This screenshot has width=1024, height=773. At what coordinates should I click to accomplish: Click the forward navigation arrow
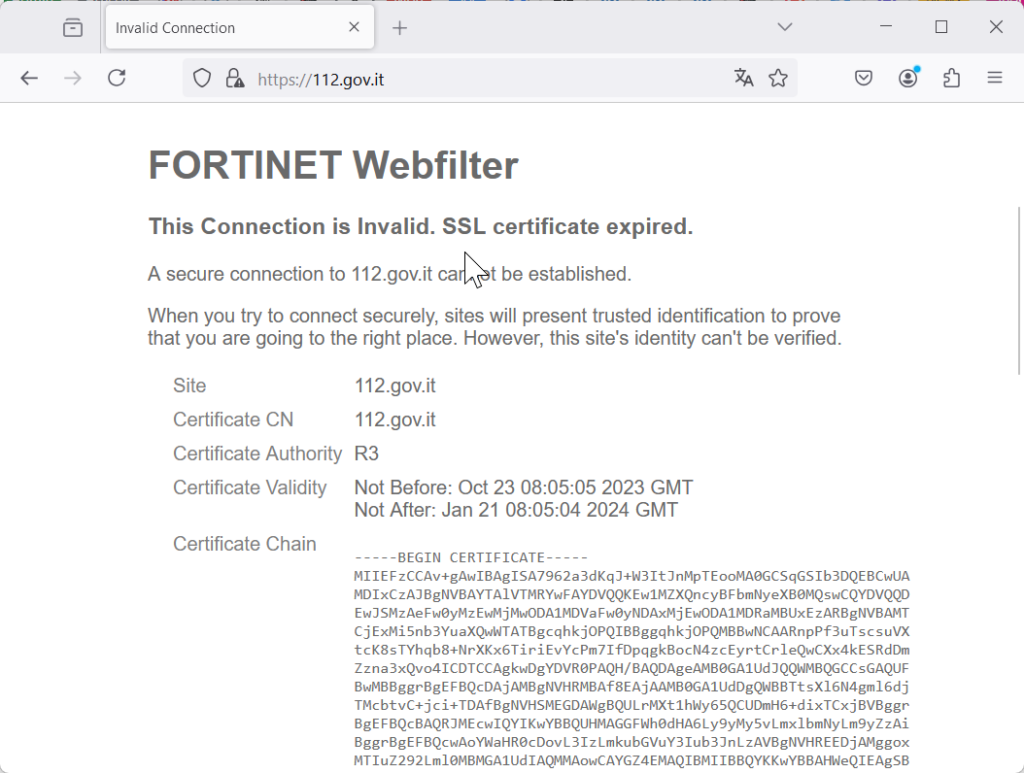tap(72, 78)
